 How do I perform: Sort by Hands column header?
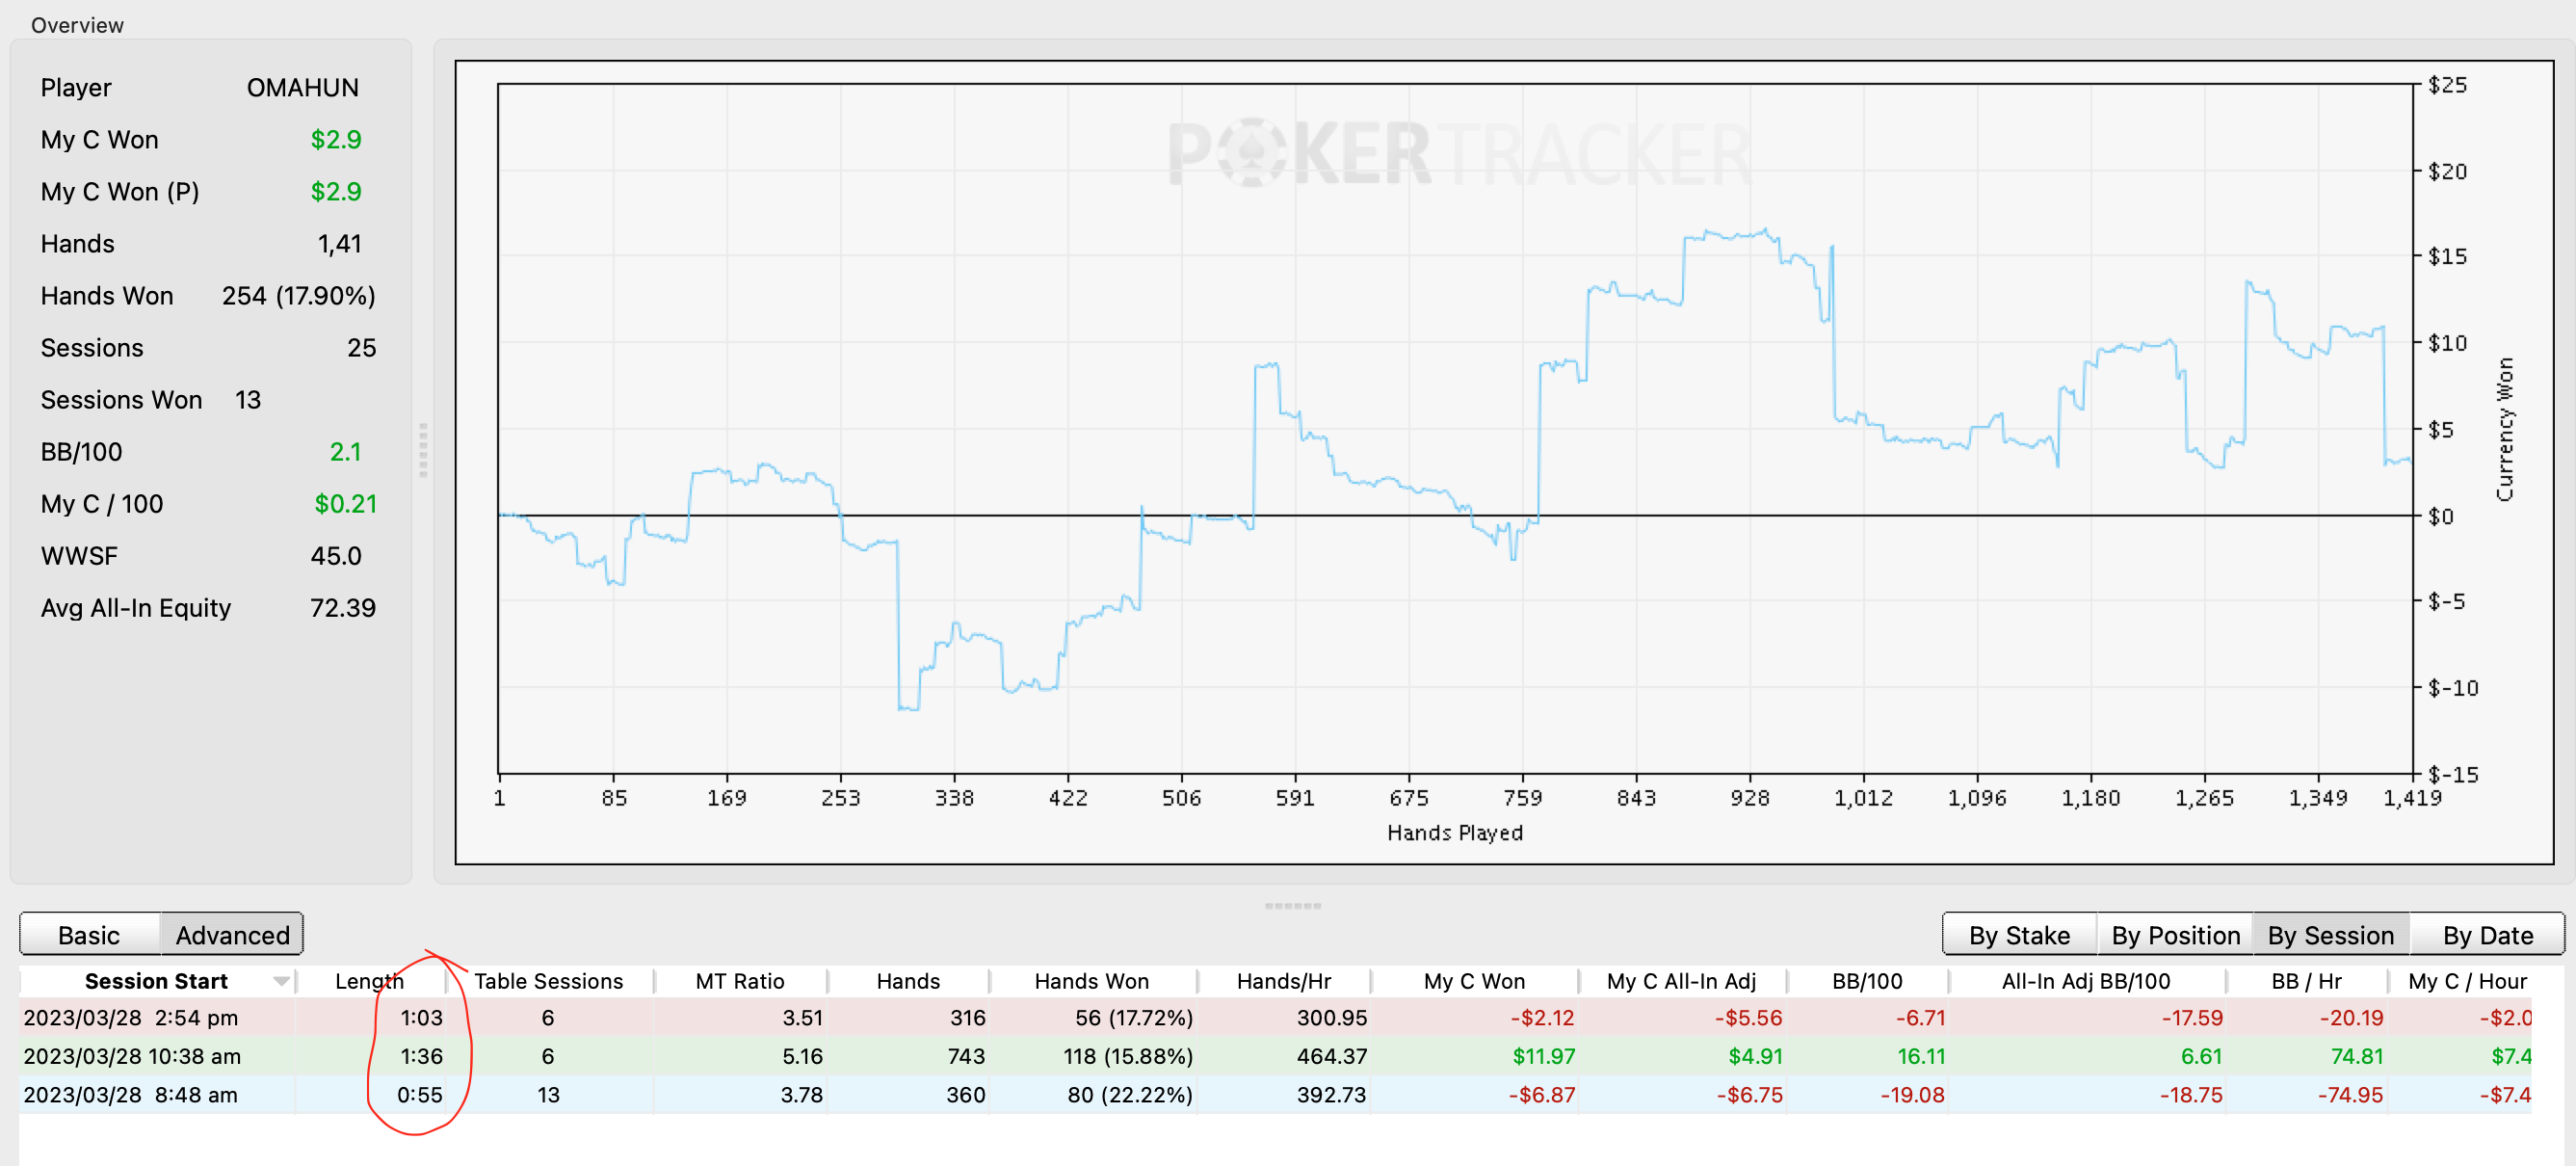(908, 980)
